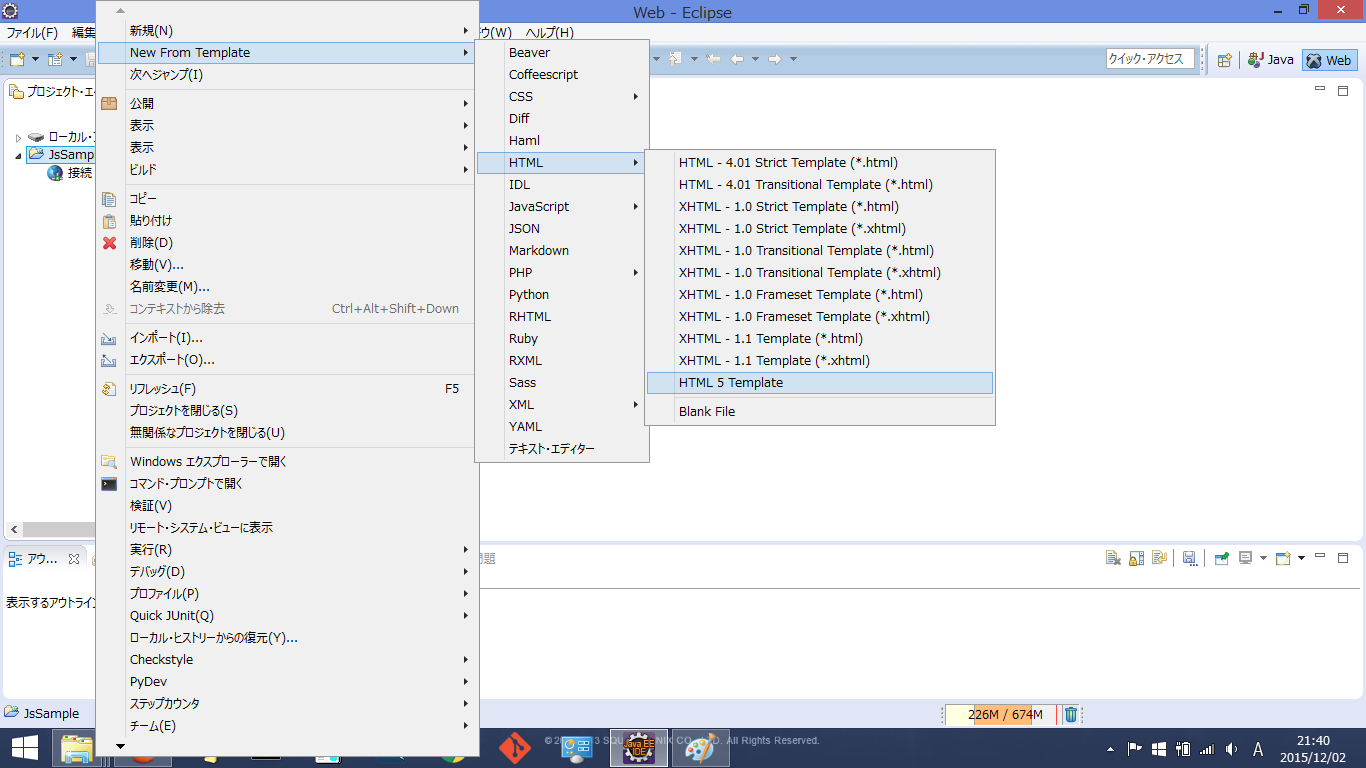Viewport: 1366px width, 768px height.
Task: Click the 貼り付け paste icon entry
Action: 287,220
